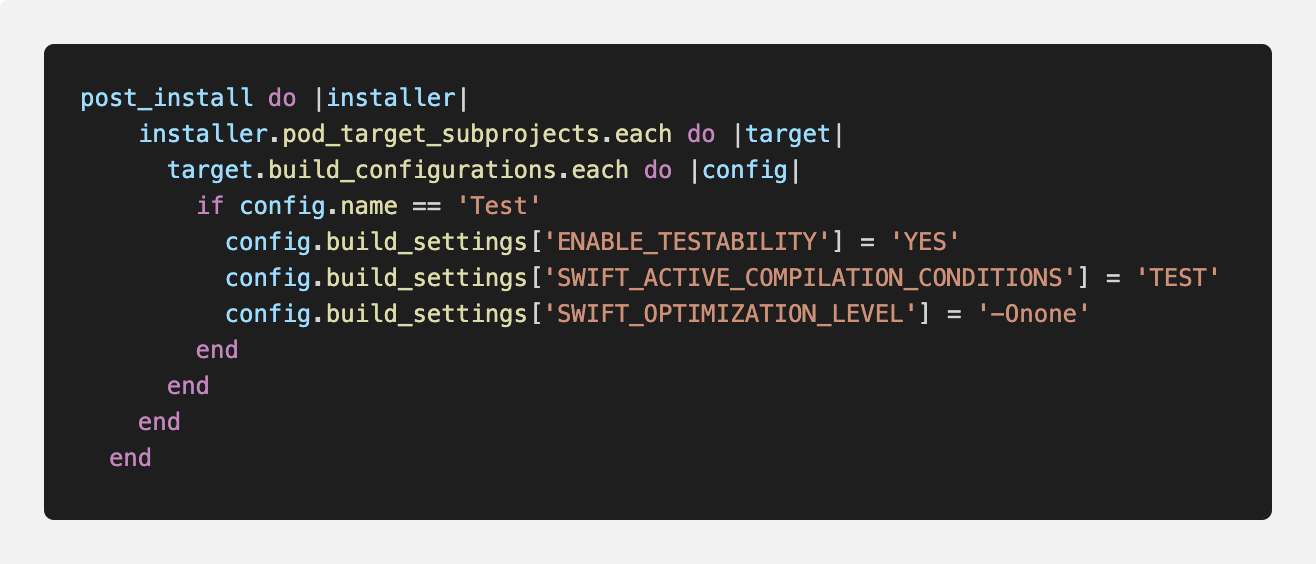Click the post_install keyword
The width and height of the screenshot is (1316, 564).
167,98
